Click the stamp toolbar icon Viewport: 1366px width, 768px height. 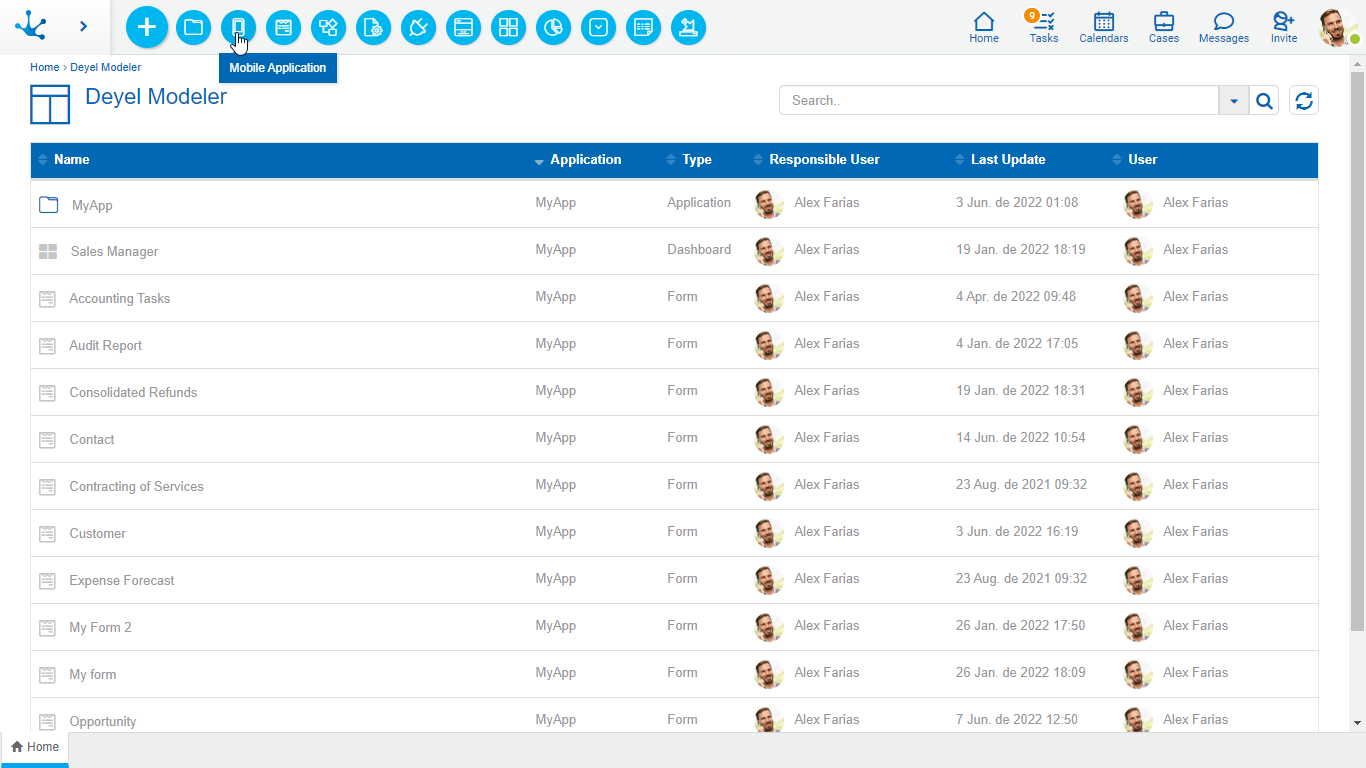pyautogui.click(x=688, y=28)
